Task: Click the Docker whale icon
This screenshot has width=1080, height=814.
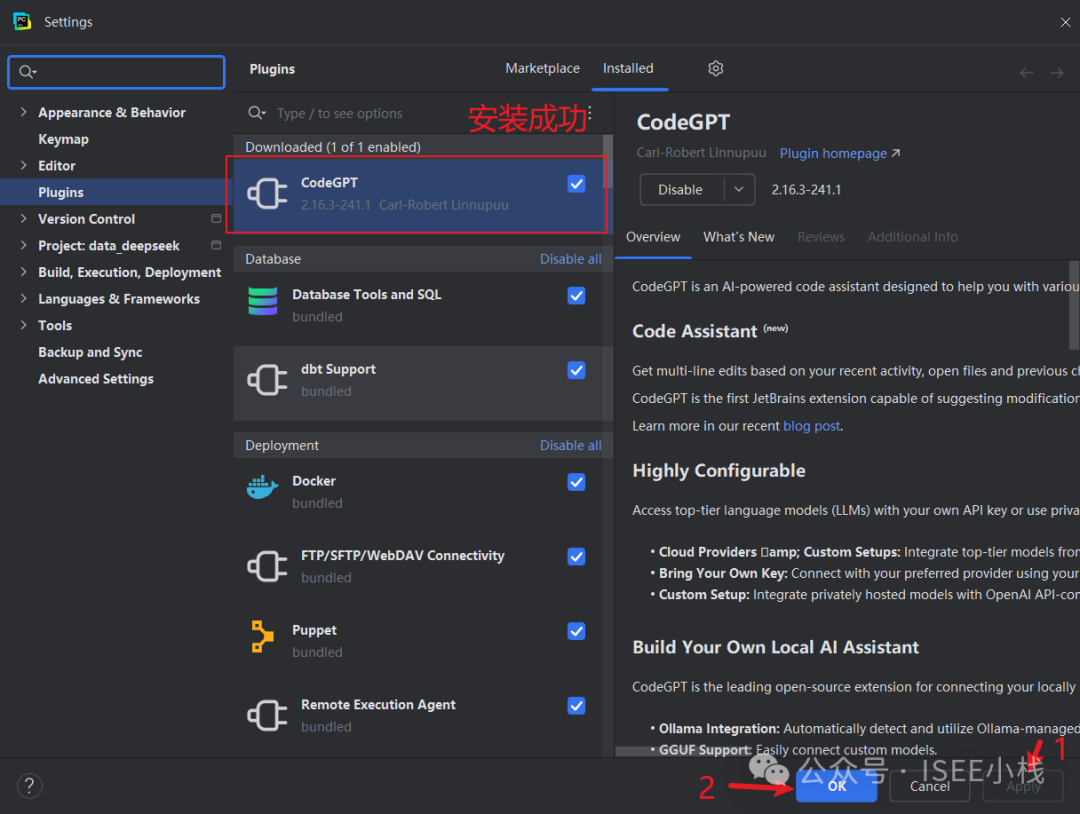Action: [x=262, y=488]
